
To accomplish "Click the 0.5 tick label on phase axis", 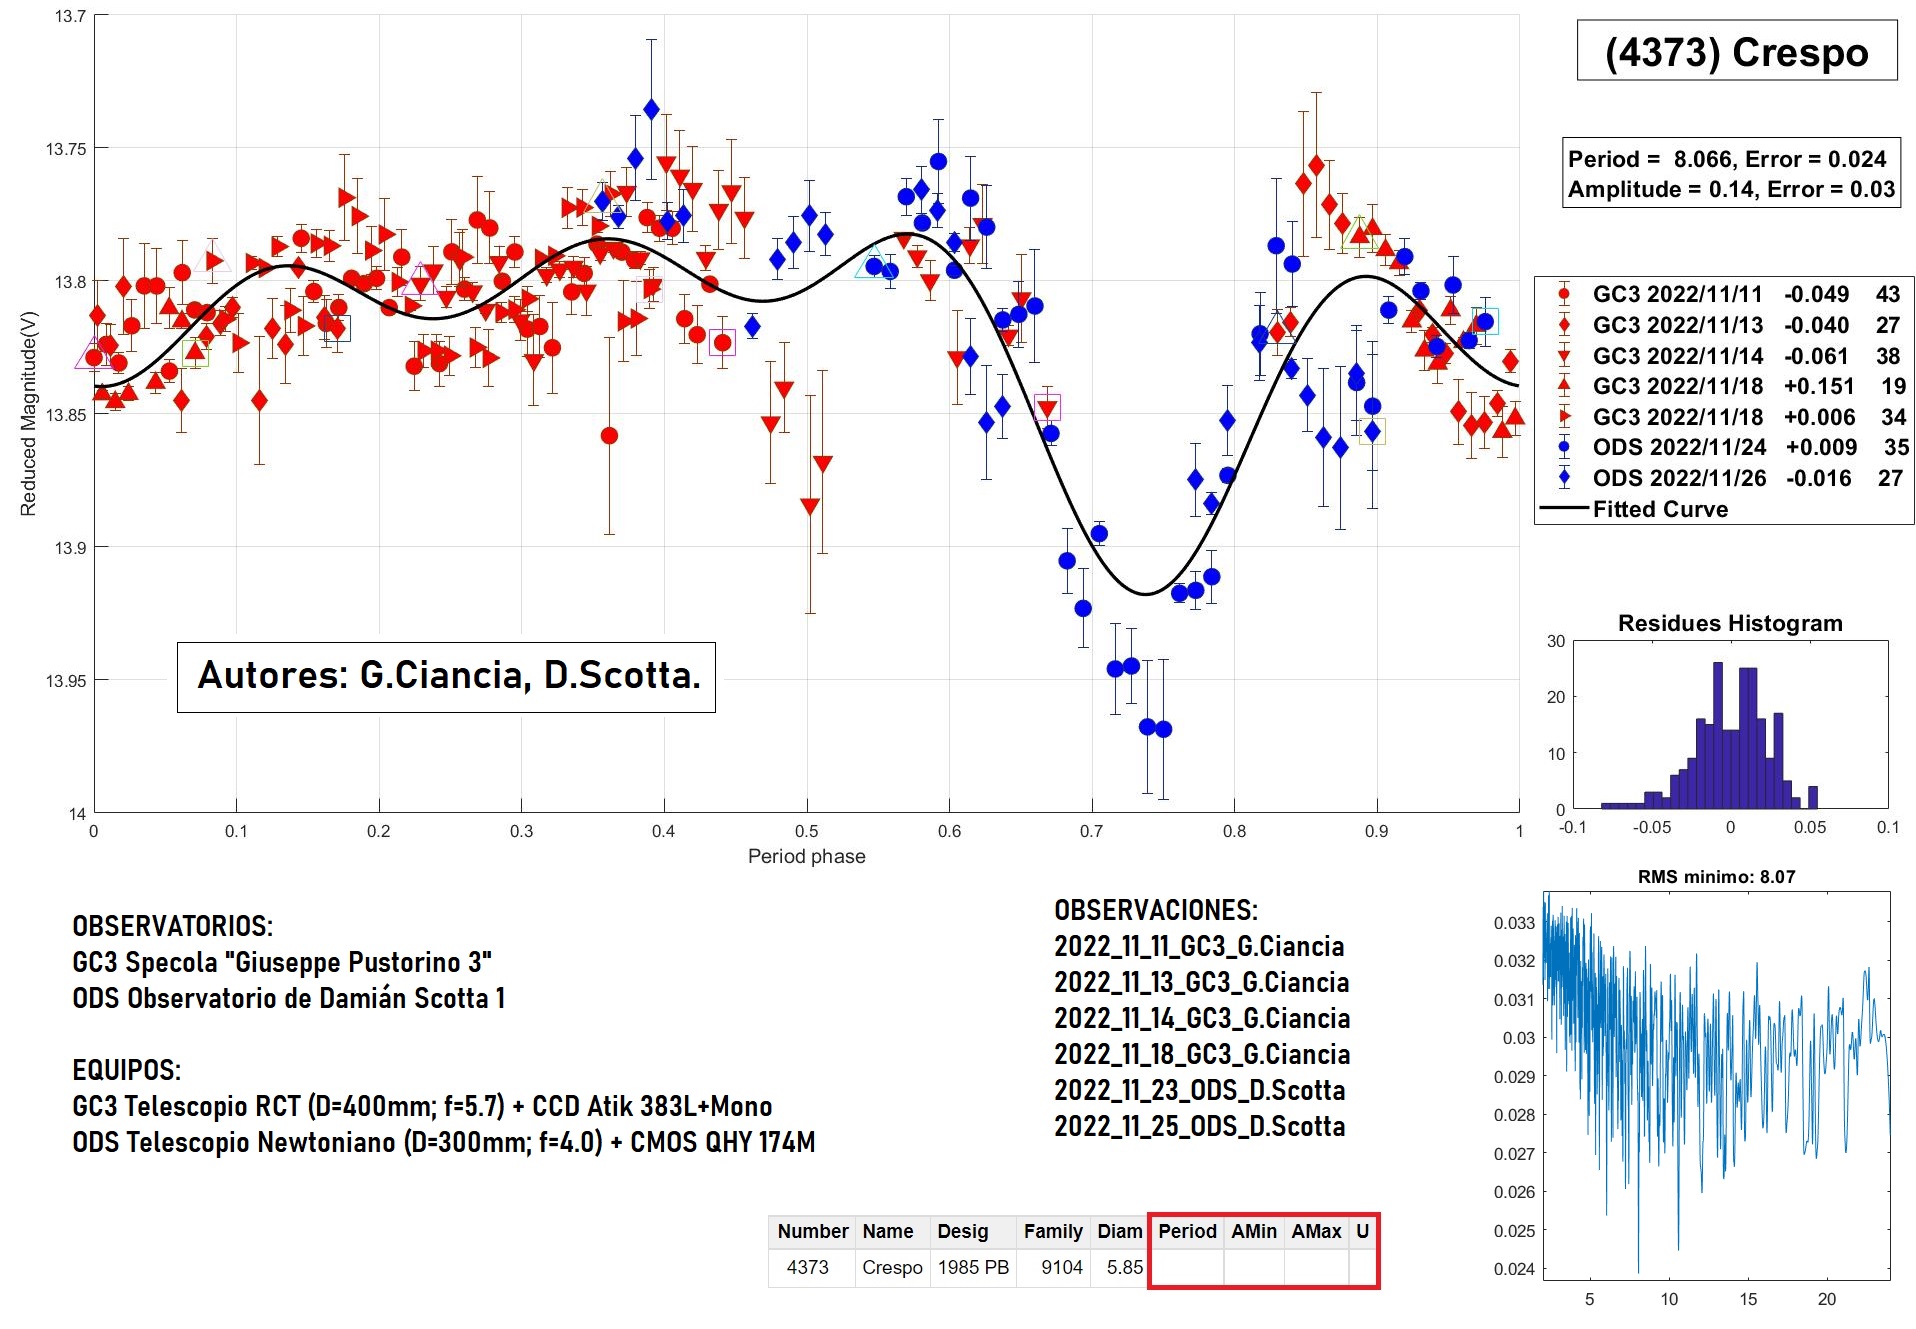I will click(x=806, y=831).
